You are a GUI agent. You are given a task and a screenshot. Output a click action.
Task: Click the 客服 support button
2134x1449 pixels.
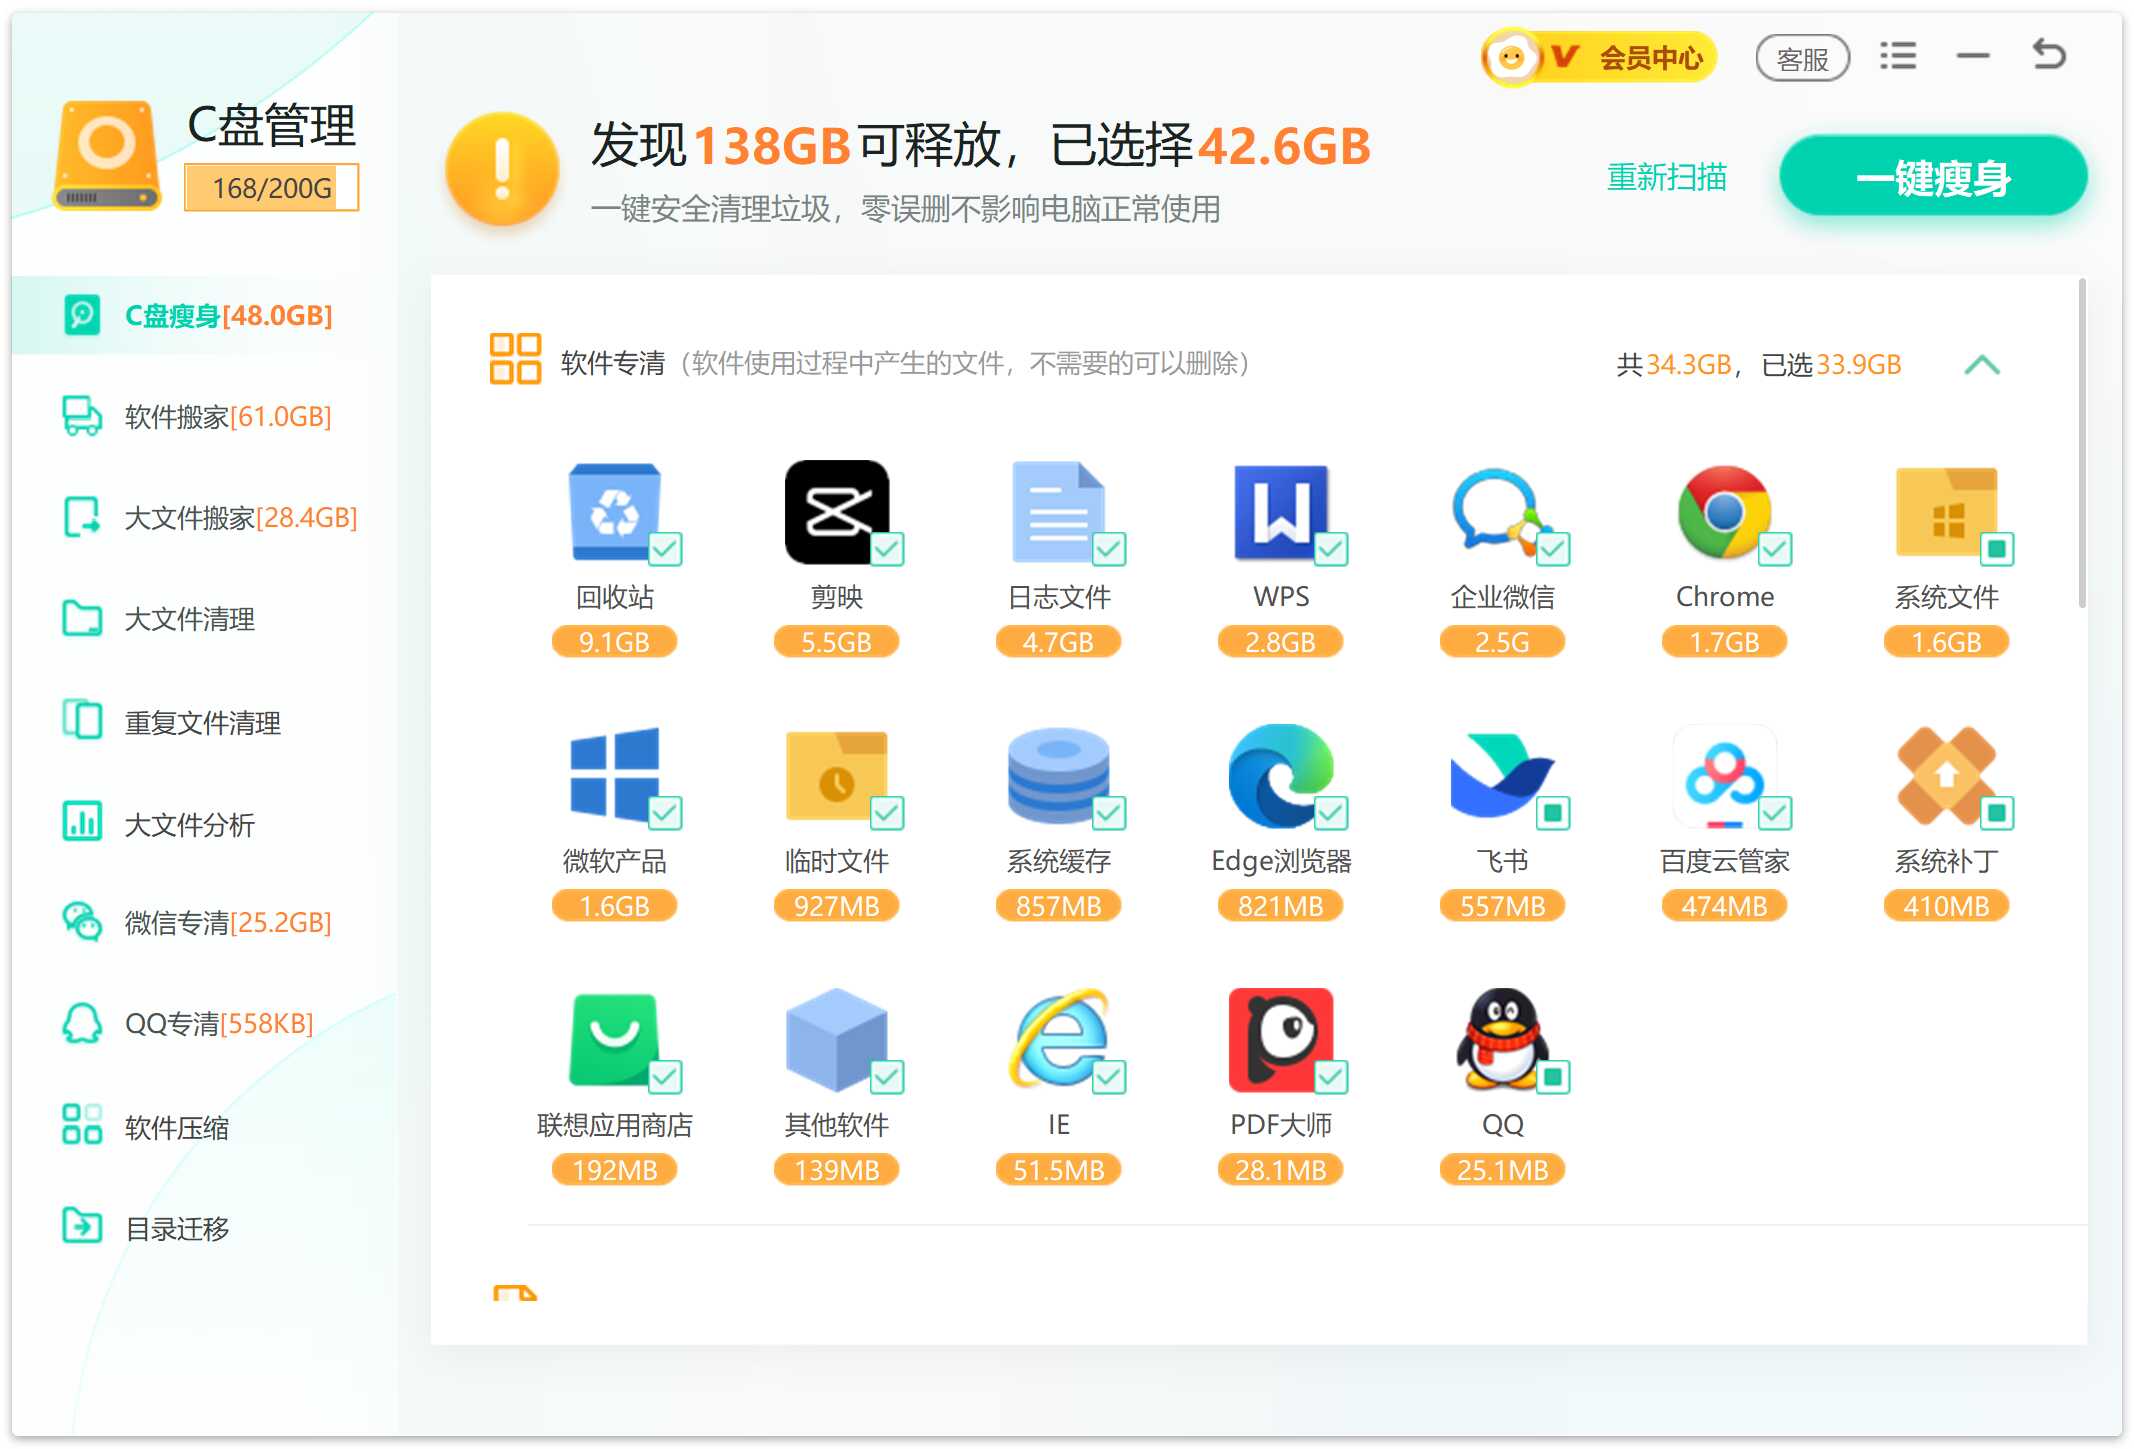point(1802,59)
